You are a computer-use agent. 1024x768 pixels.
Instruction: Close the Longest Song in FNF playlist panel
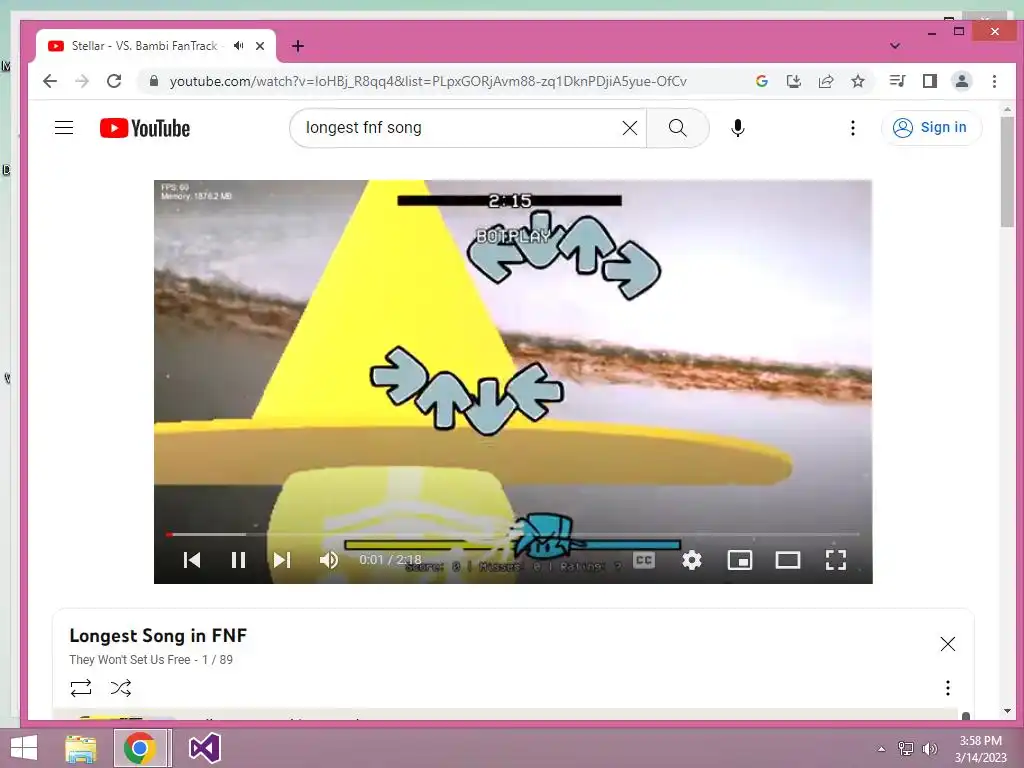[x=948, y=644]
